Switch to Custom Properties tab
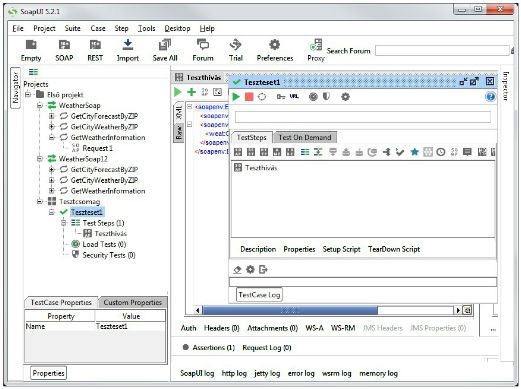 pyautogui.click(x=132, y=302)
